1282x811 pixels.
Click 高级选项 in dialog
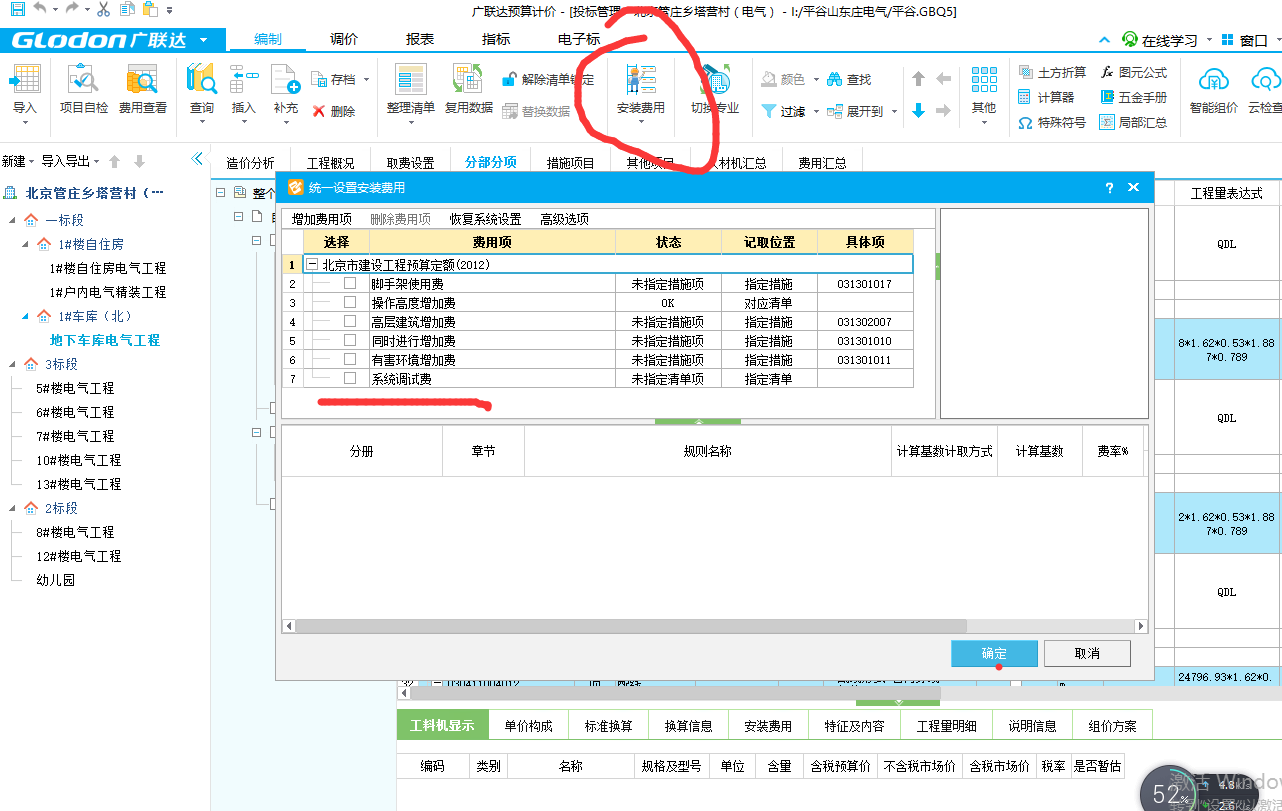[565, 219]
